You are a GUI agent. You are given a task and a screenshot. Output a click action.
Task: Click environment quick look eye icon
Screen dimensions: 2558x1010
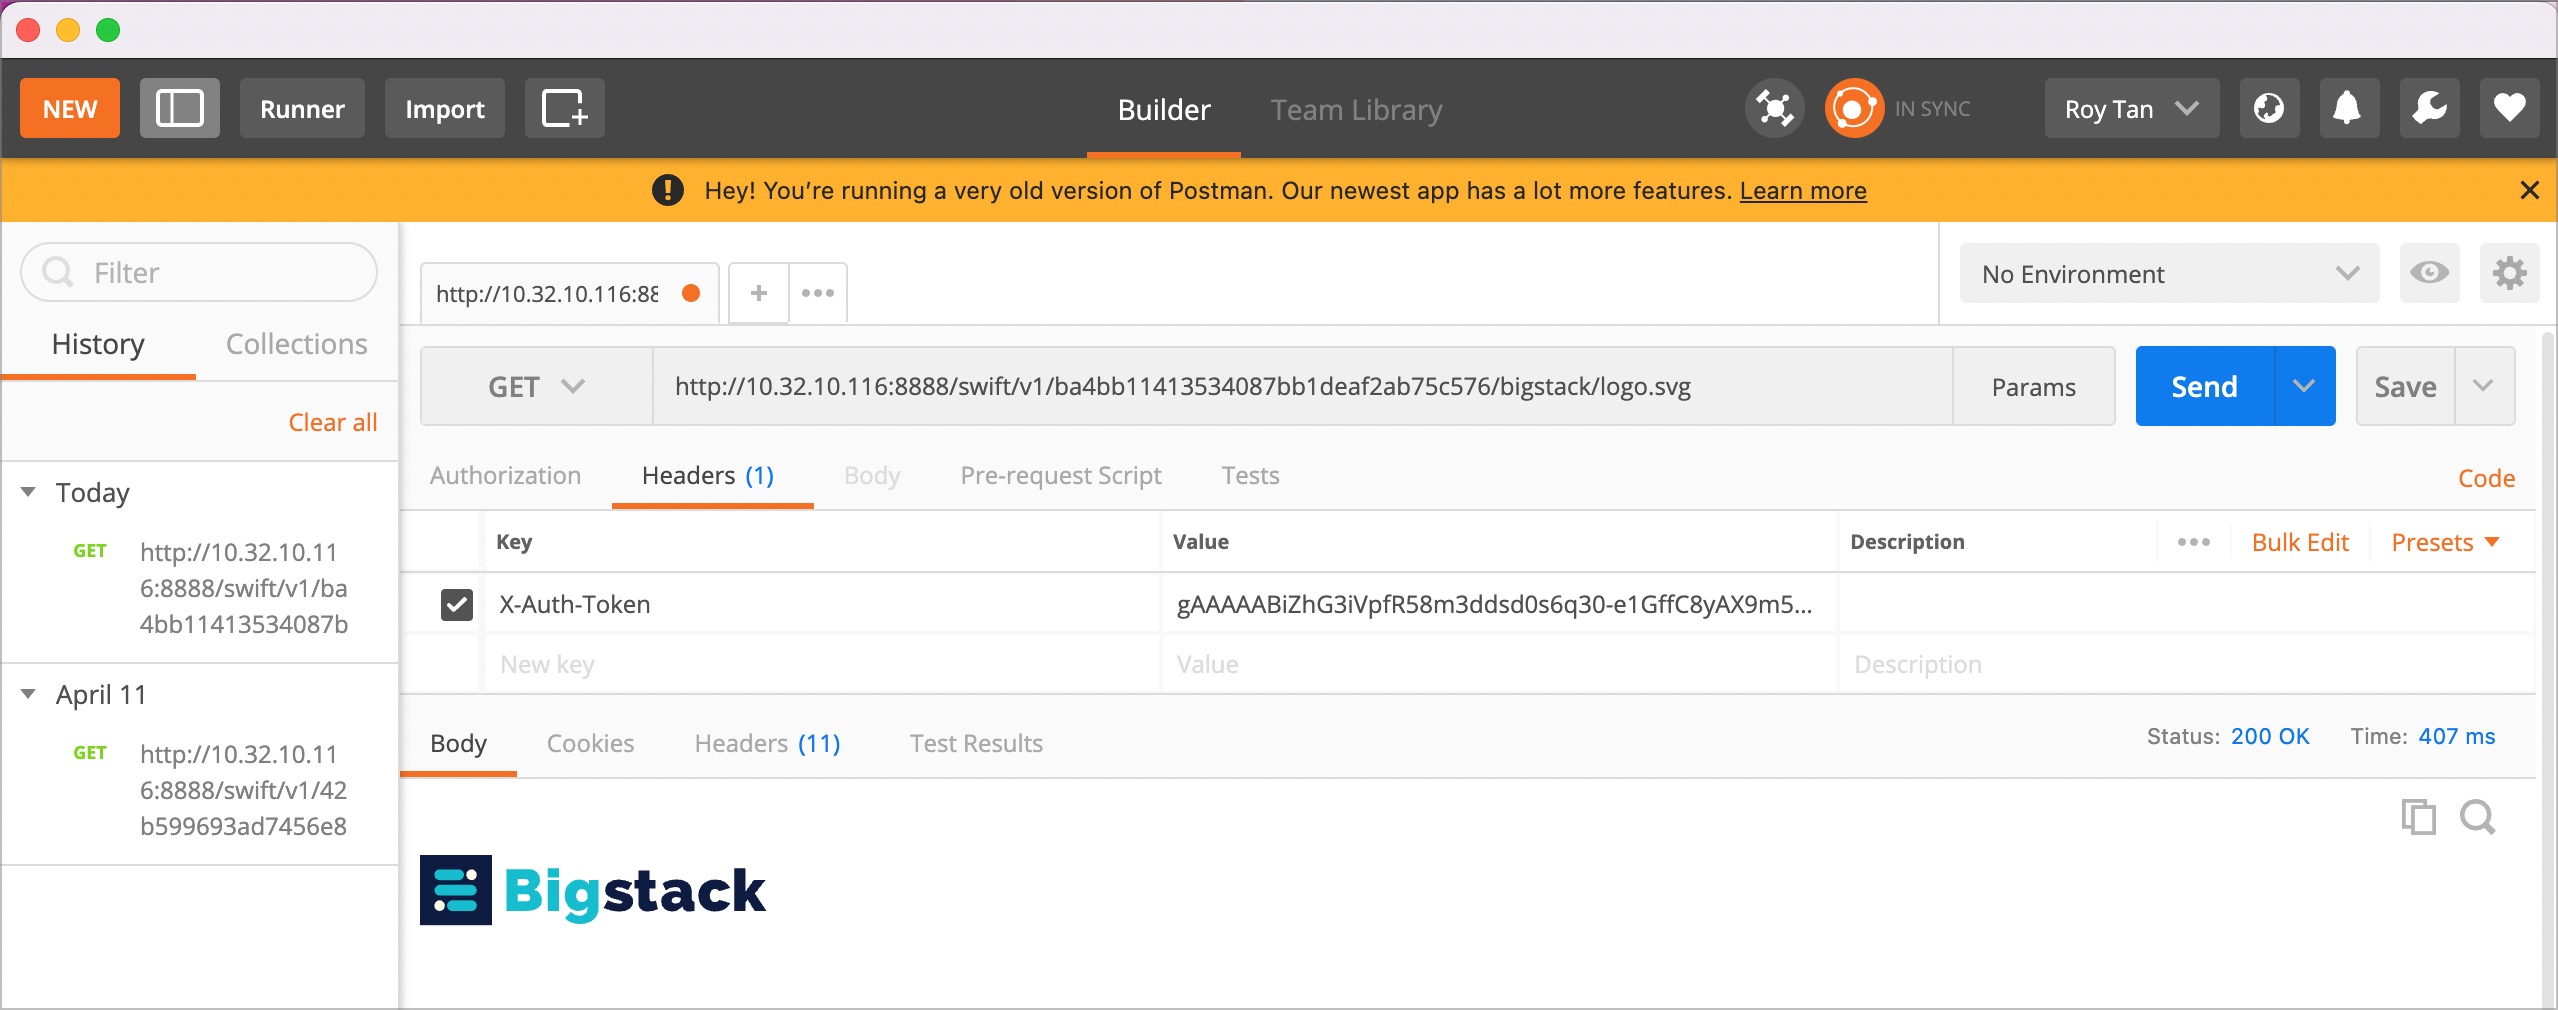coord(2429,273)
